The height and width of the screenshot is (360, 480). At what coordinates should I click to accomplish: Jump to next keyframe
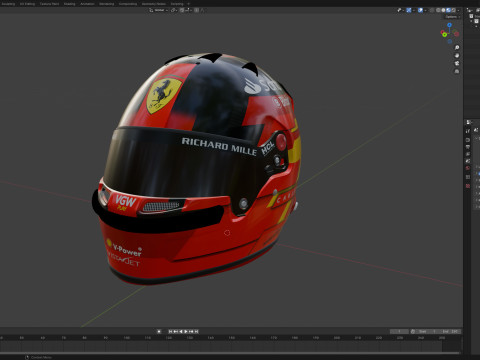click(191, 331)
